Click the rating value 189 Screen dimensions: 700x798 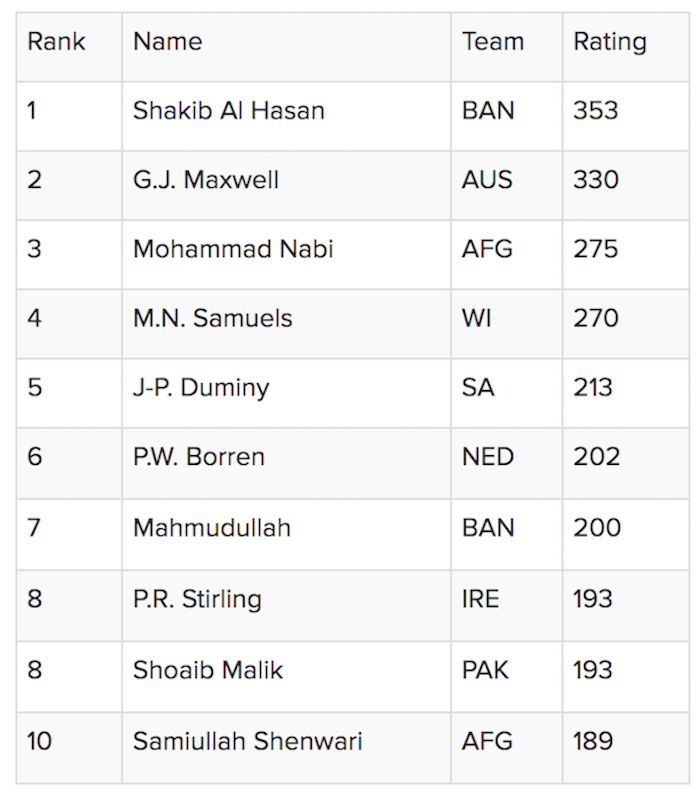(x=593, y=742)
